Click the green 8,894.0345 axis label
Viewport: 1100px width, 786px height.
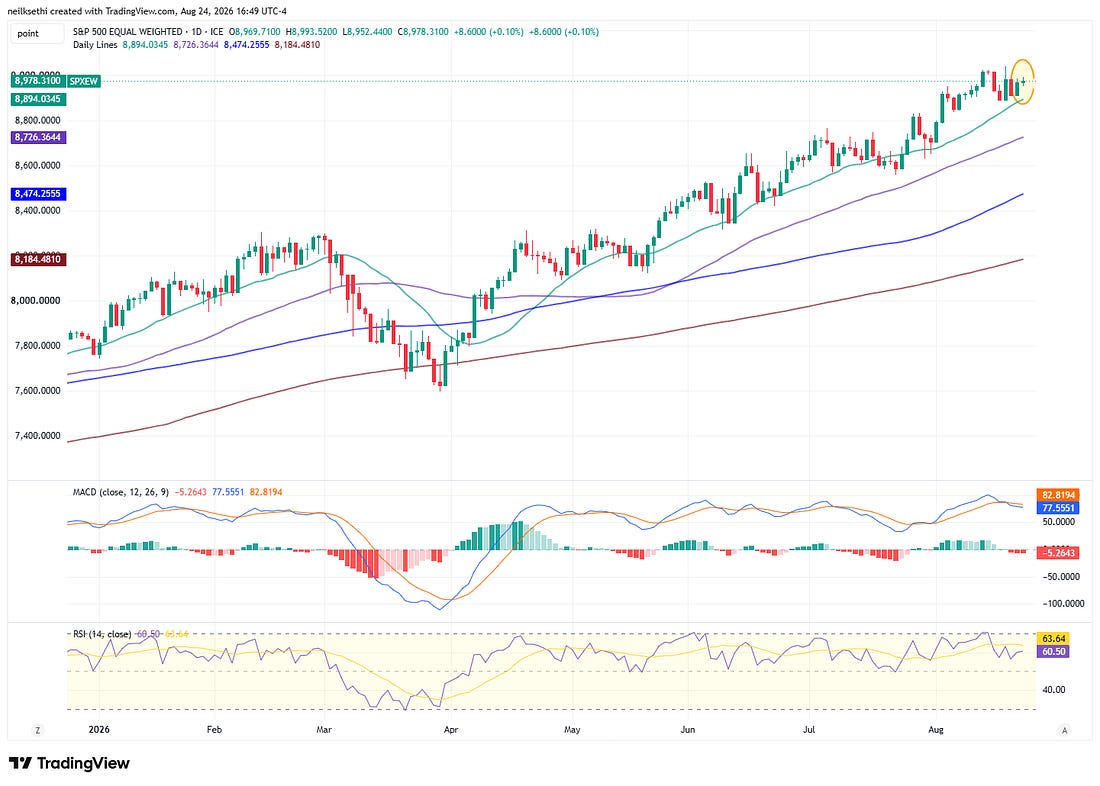38,100
